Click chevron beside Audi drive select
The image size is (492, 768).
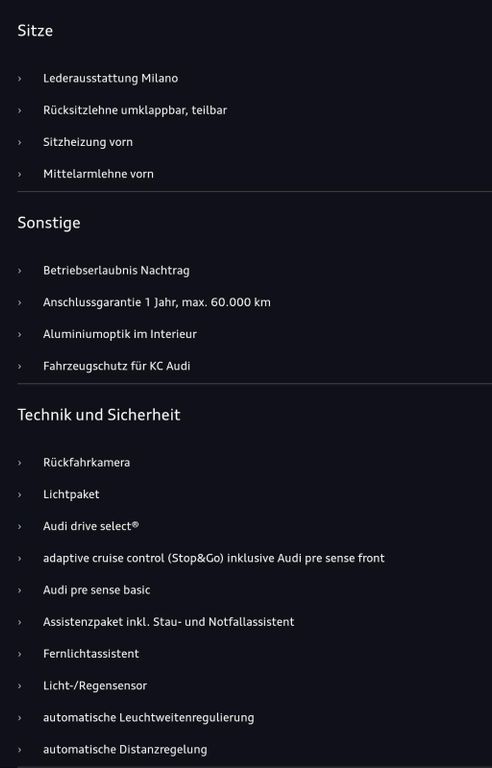point(20,527)
